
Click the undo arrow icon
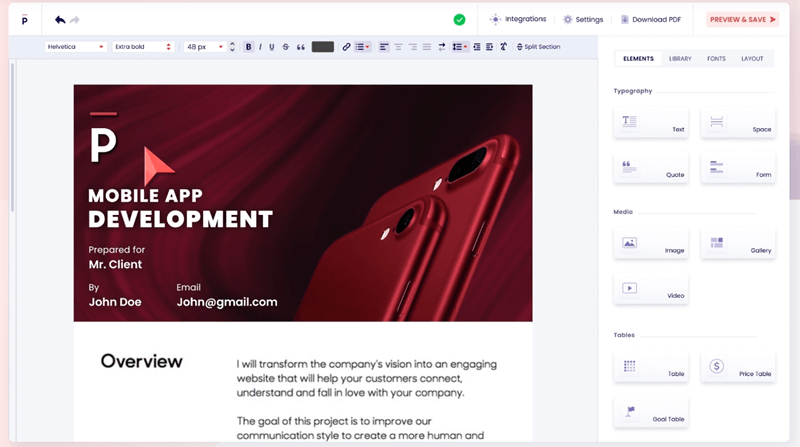[60, 19]
